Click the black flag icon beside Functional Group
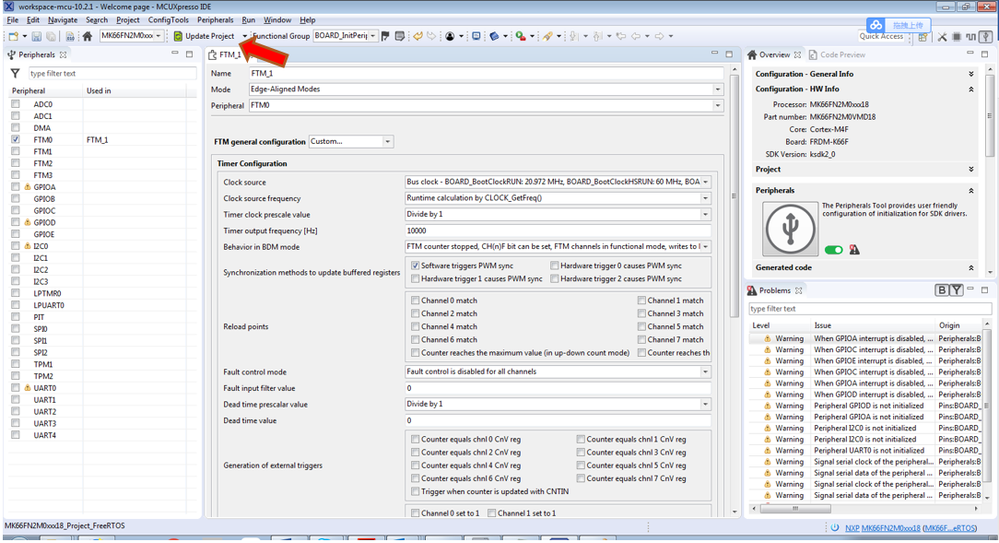The width and height of the screenshot is (999, 543). 385,36
